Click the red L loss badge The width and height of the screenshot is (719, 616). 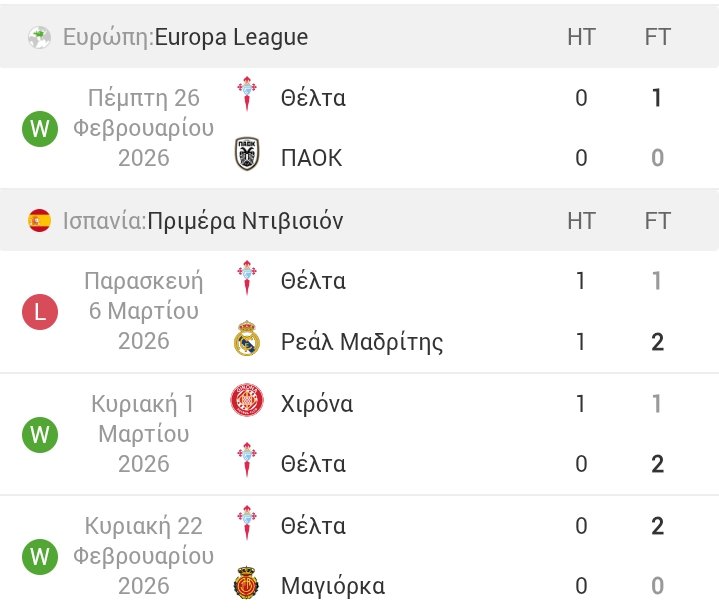coord(40,312)
